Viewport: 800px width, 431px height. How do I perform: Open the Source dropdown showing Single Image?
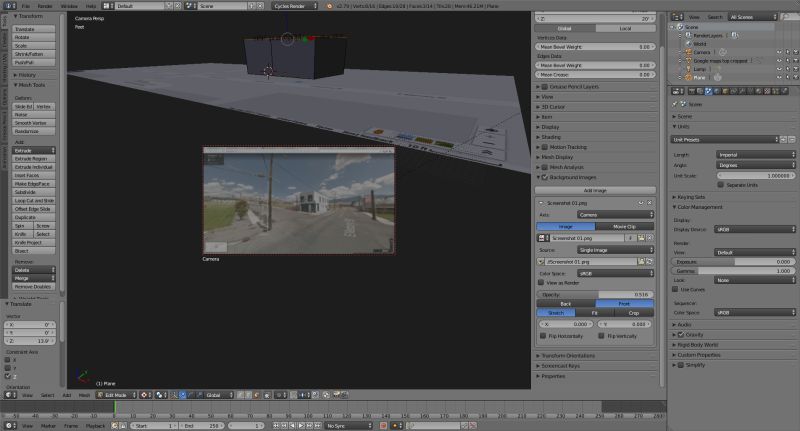pos(615,250)
